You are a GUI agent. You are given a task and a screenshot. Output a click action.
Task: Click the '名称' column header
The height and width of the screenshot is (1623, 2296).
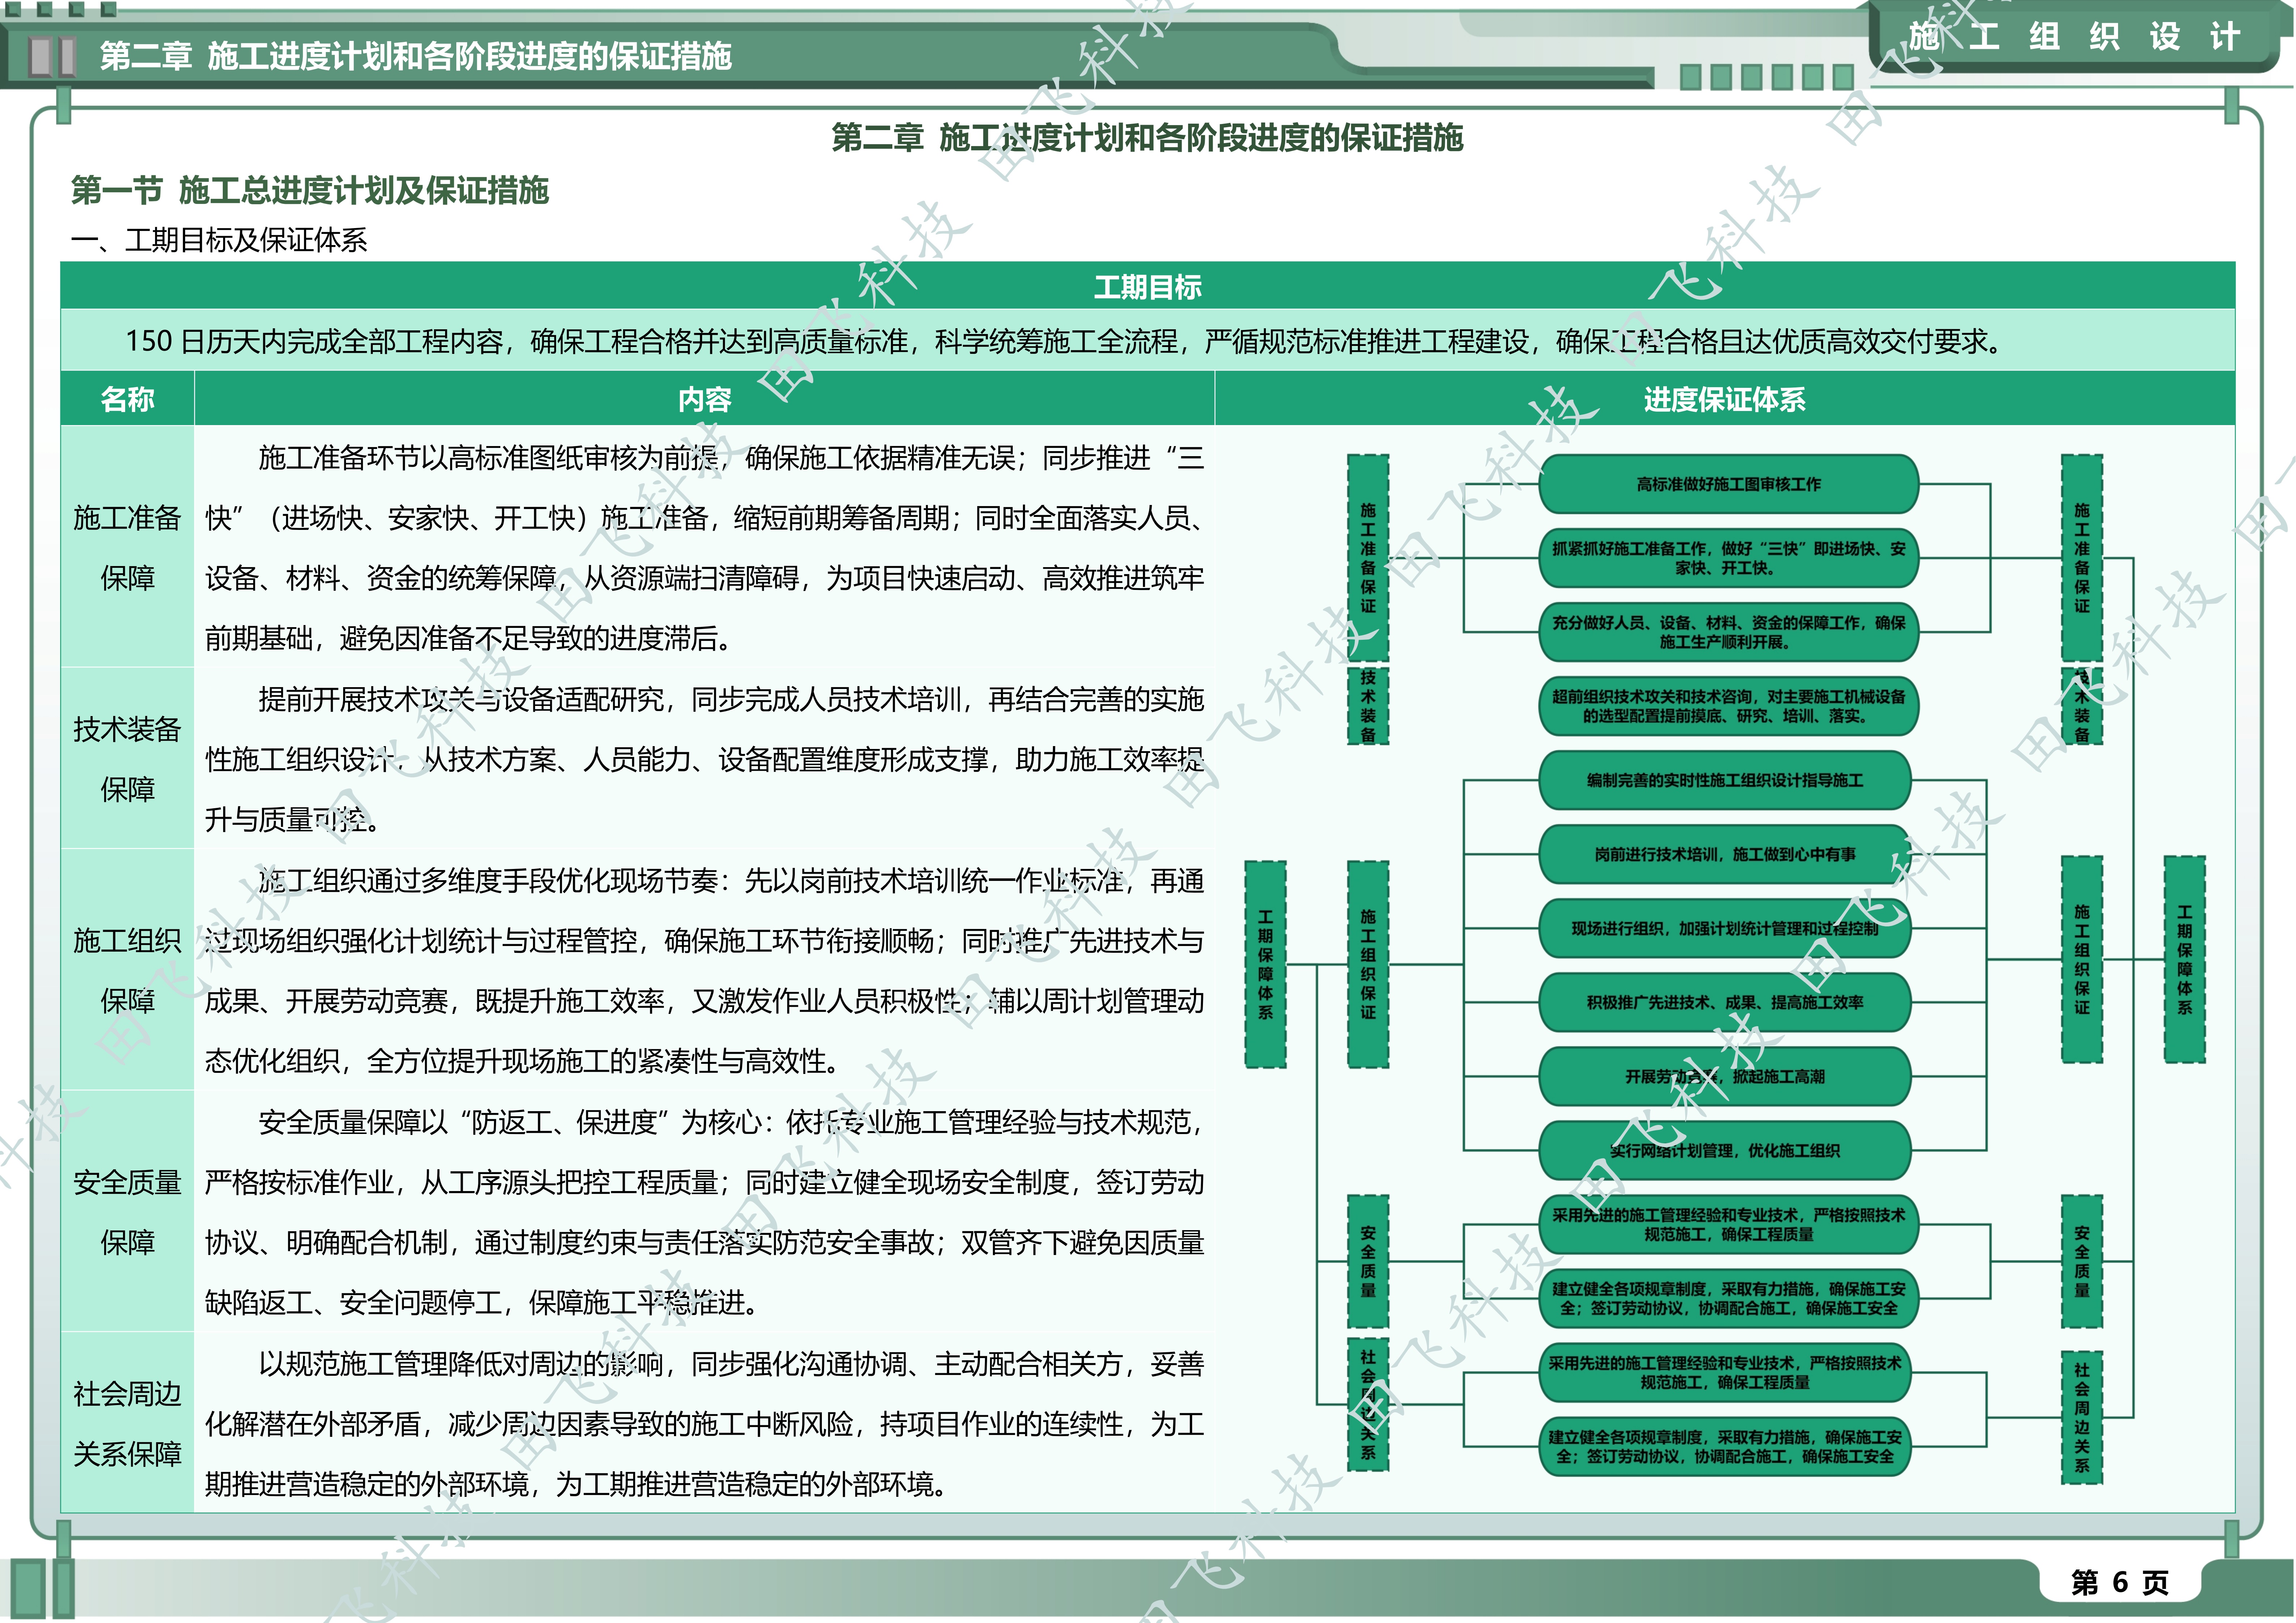point(127,399)
